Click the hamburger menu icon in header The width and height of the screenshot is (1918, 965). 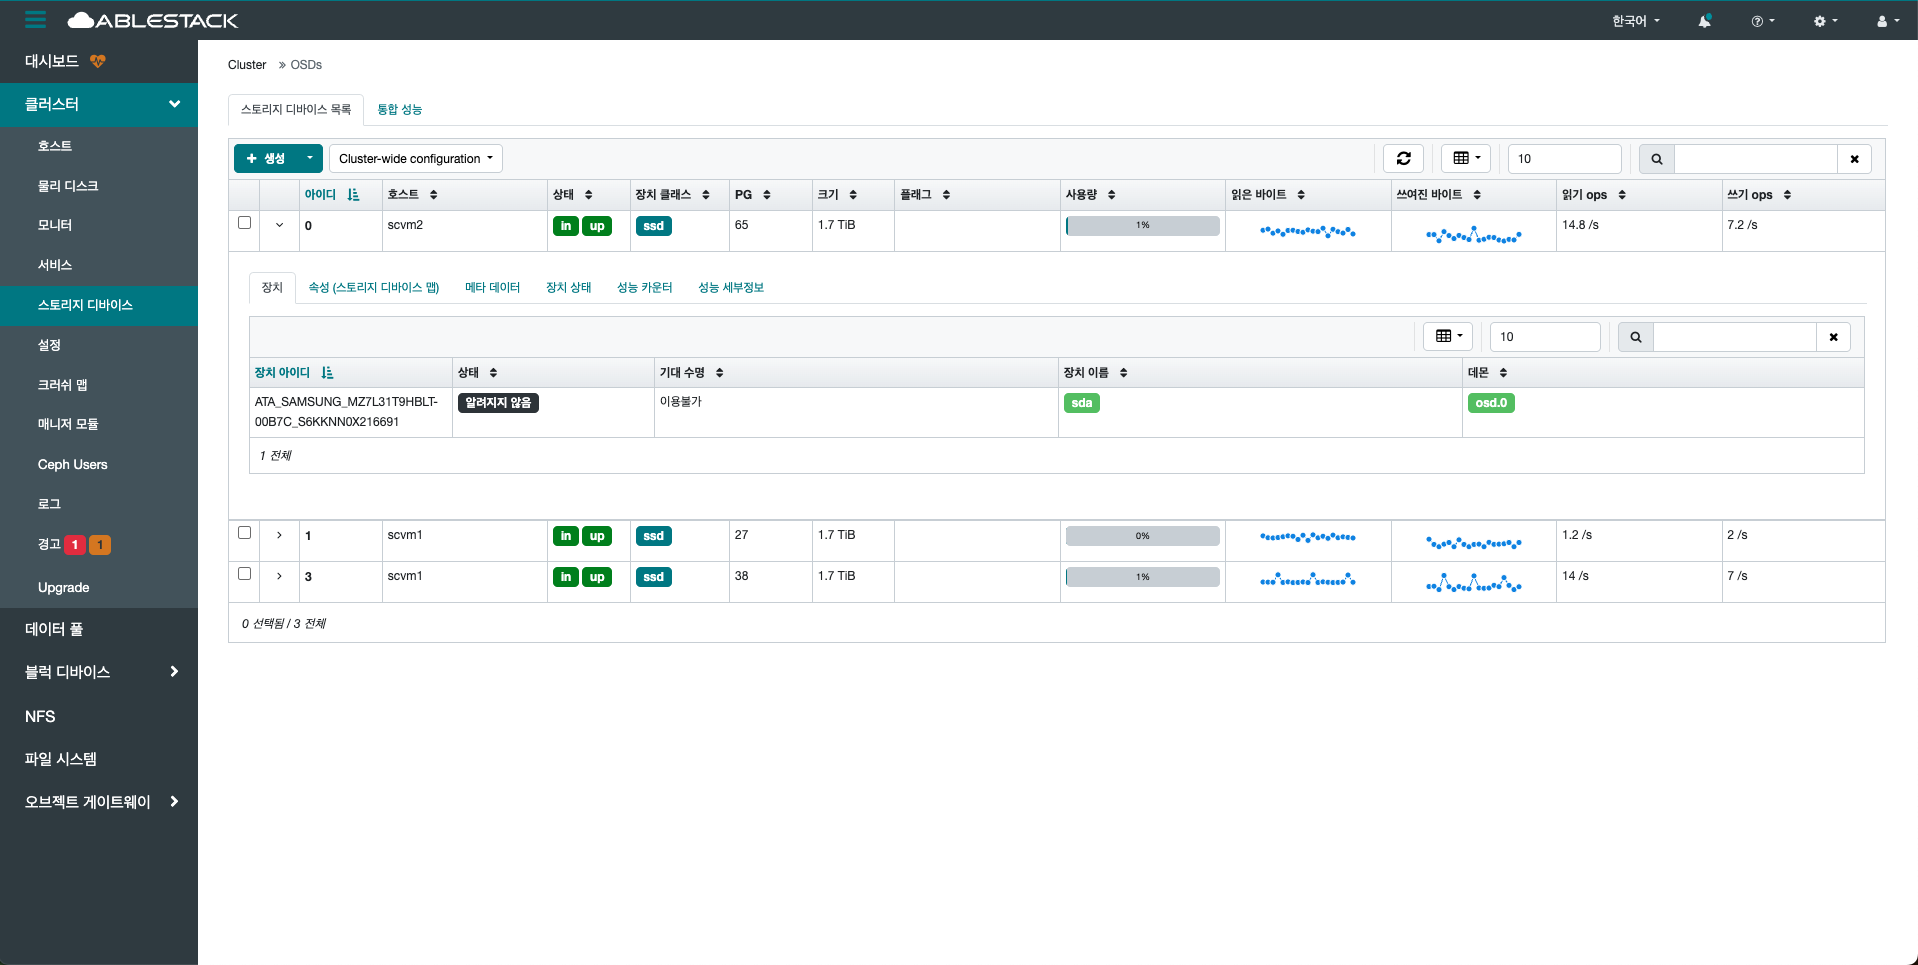click(36, 20)
